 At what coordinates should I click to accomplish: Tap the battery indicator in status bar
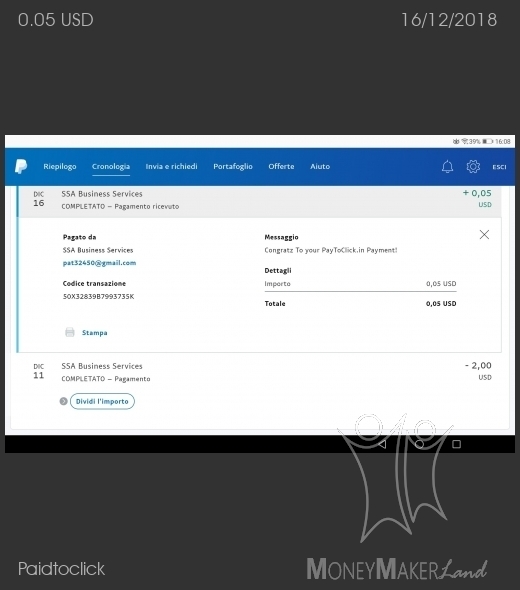[488, 141]
